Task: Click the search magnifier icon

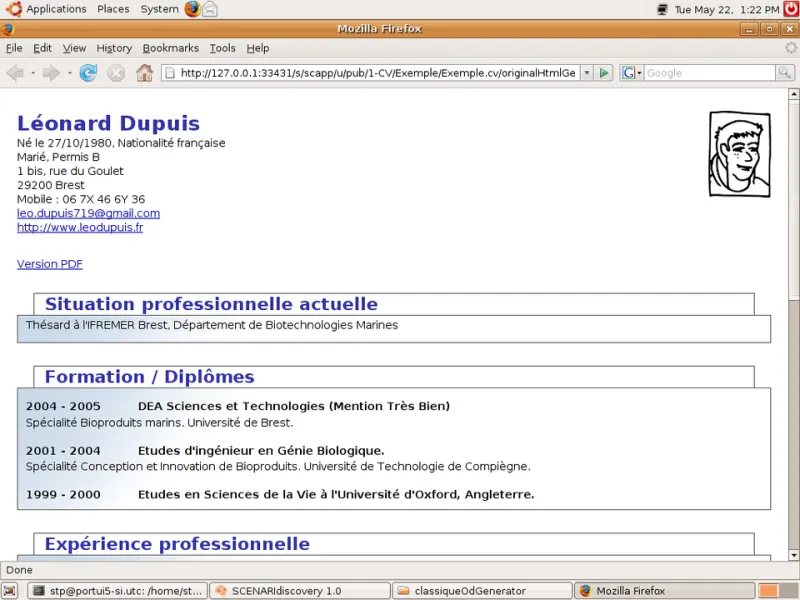Action: [x=784, y=73]
